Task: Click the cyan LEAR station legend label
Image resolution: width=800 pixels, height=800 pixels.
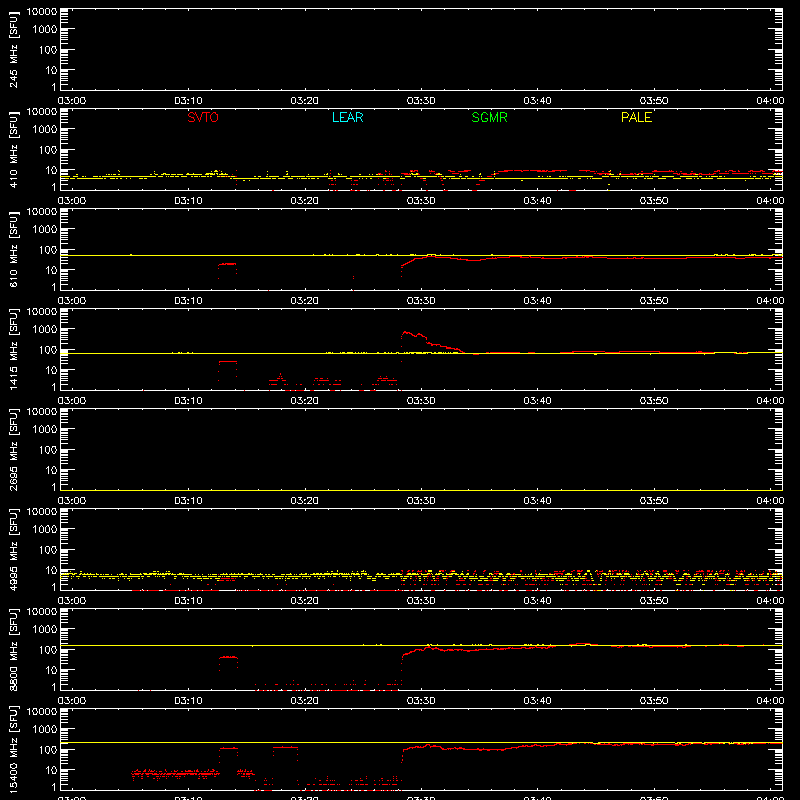Action: (x=347, y=117)
